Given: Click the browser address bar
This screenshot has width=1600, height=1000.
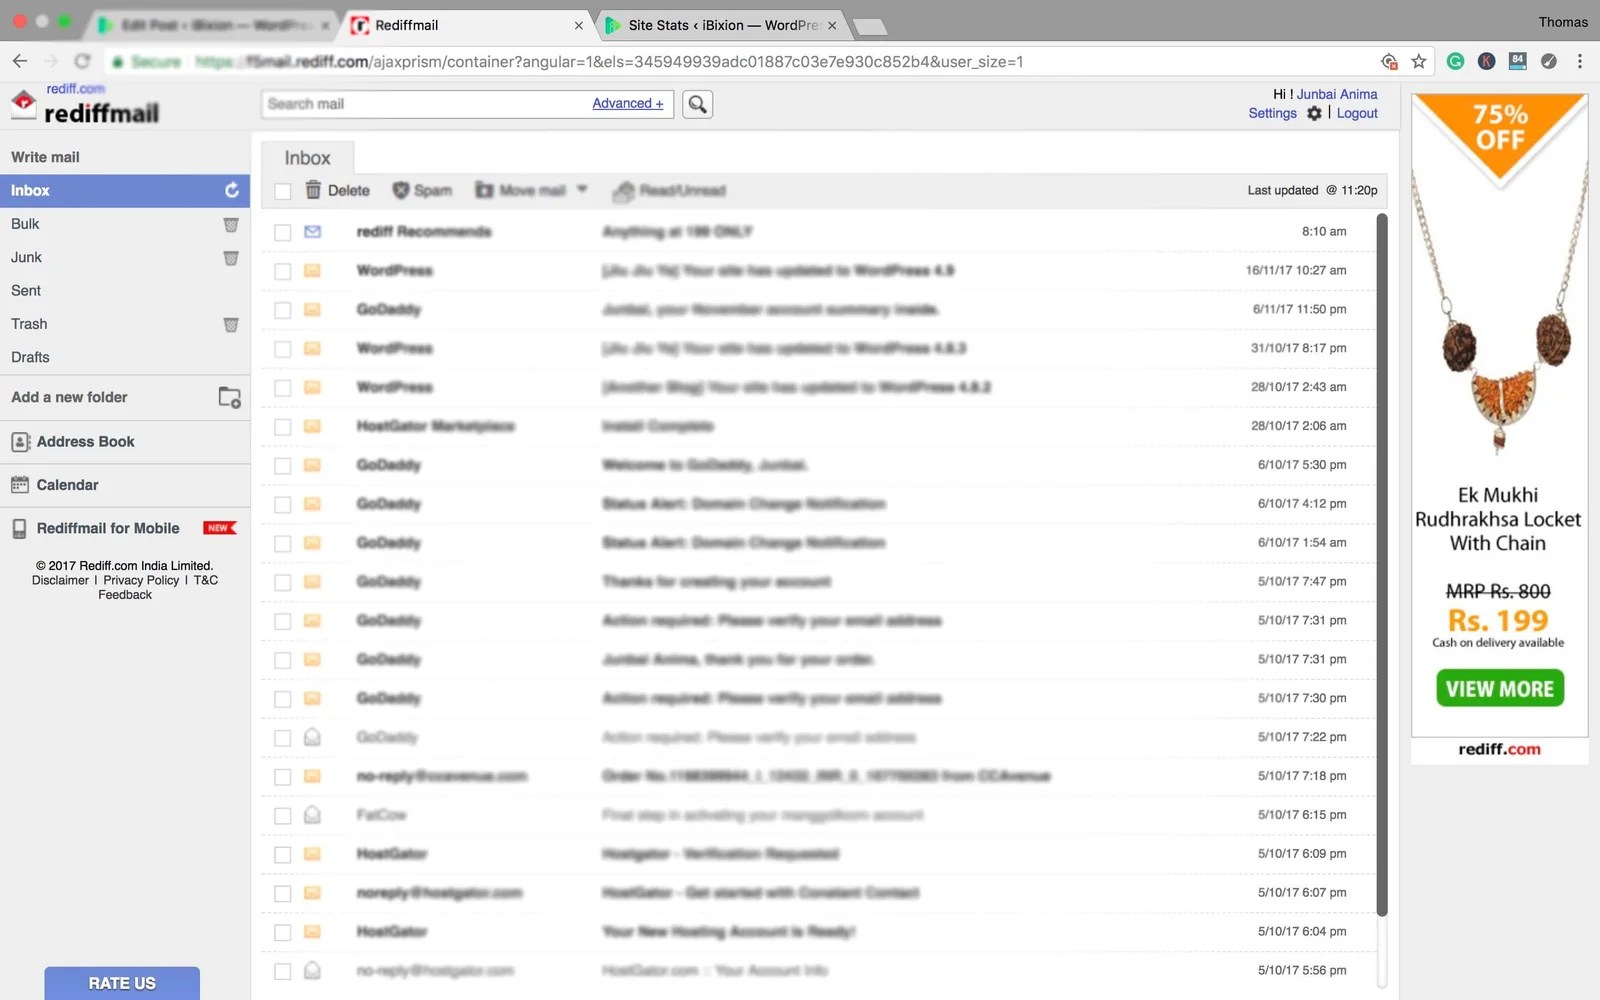Looking at the screenshot, I should (x=740, y=62).
